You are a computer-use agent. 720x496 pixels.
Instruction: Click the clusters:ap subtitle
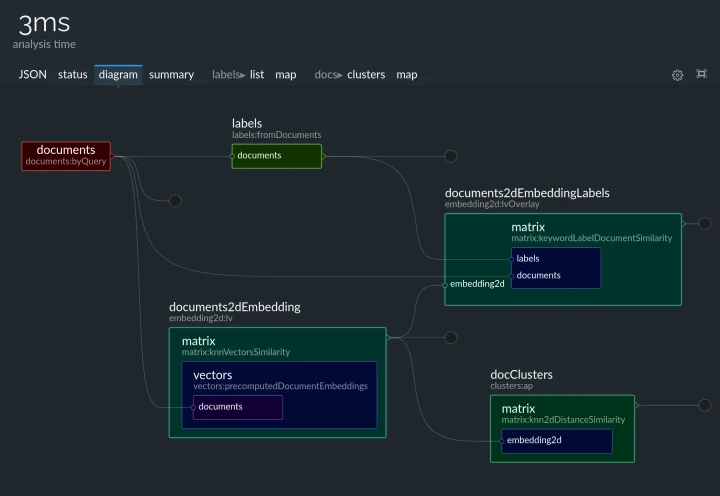click(x=512, y=386)
